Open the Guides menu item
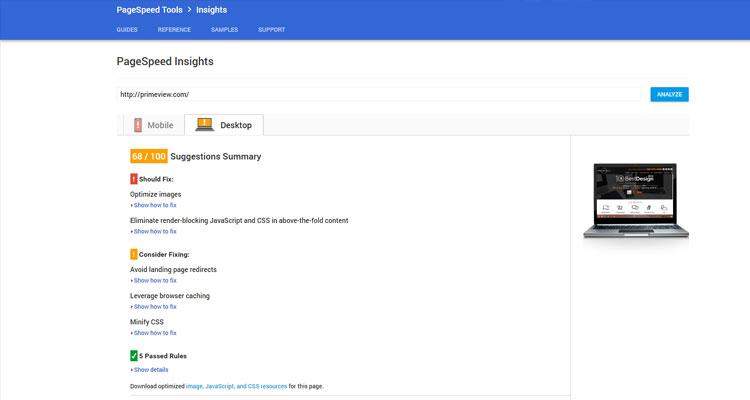Viewport: 750px width, 400px height. click(127, 30)
